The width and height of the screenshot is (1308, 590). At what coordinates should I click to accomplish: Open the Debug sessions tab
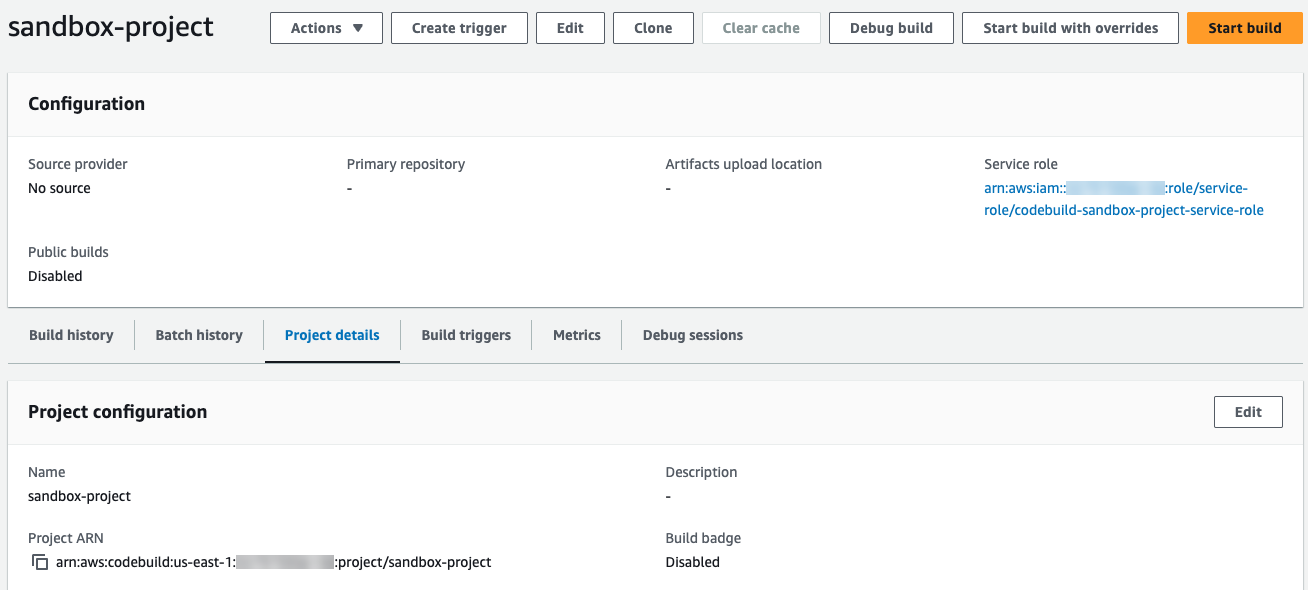[x=692, y=335]
